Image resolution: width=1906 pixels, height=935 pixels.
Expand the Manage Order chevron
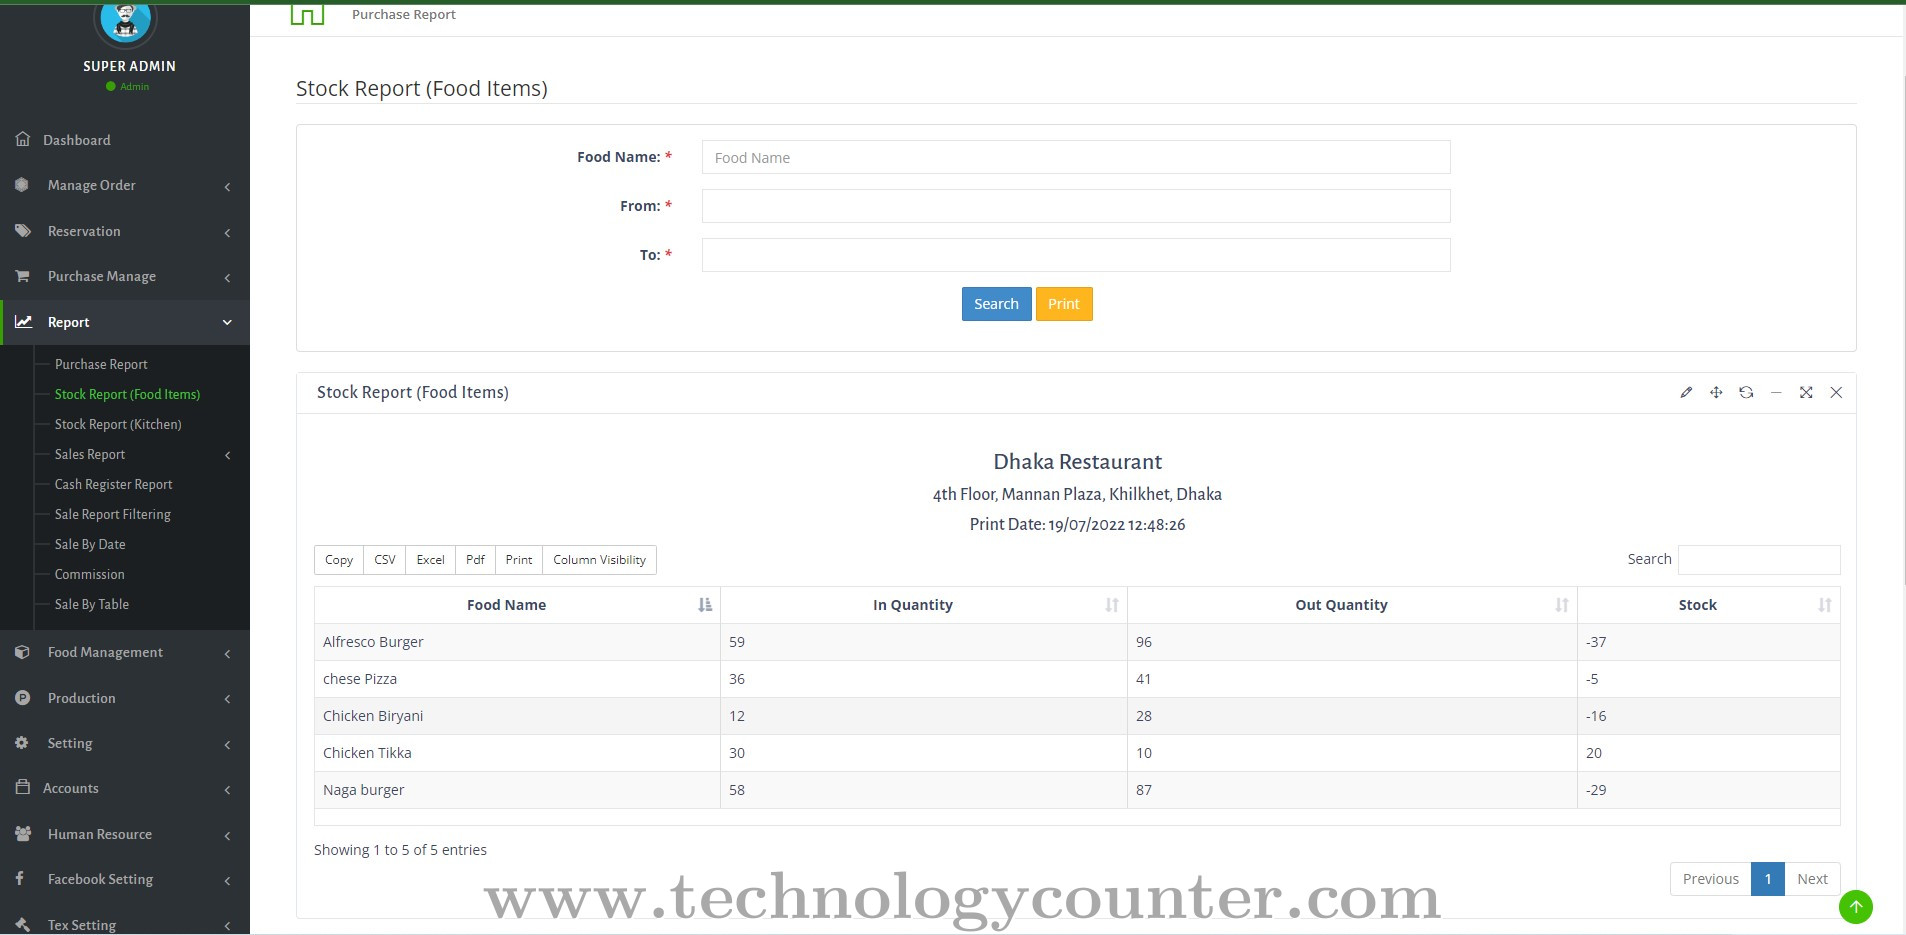(x=227, y=187)
